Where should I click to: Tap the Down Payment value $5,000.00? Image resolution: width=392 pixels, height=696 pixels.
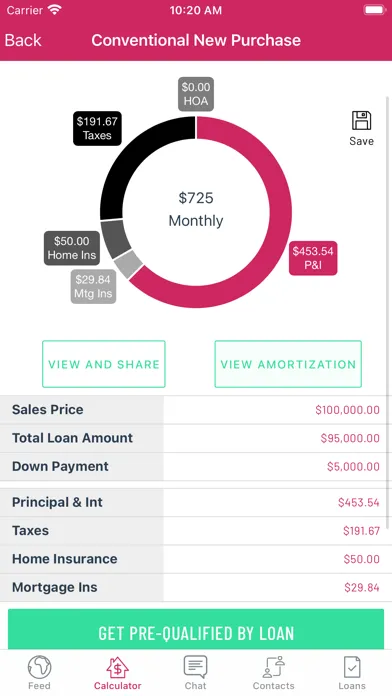coord(353,467)
